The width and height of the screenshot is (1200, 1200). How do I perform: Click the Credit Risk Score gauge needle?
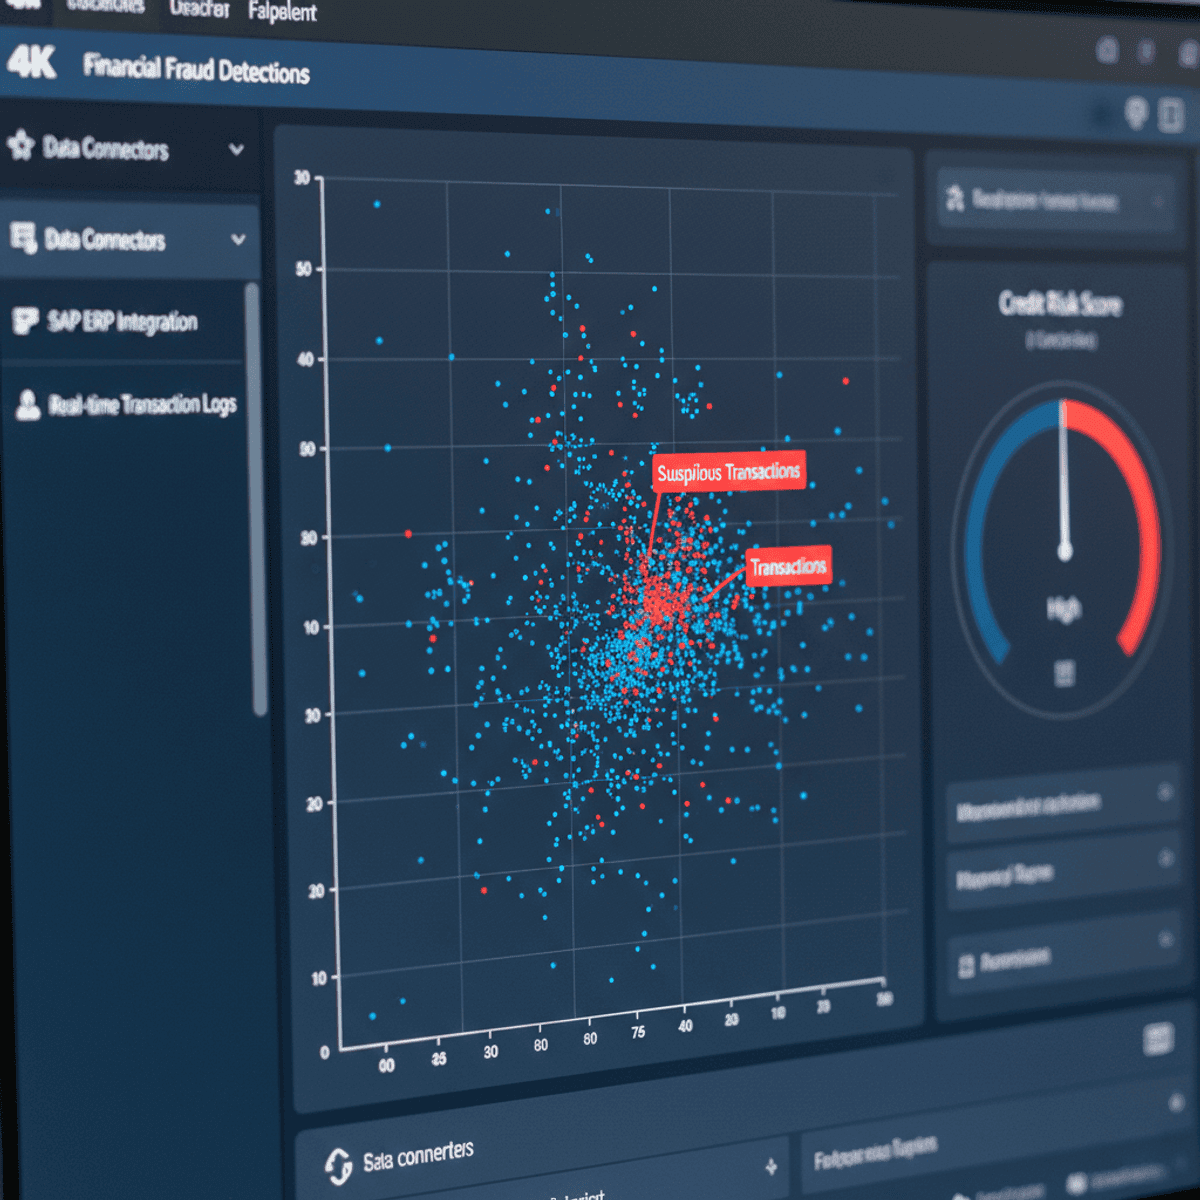click(x=1064, y=480)
